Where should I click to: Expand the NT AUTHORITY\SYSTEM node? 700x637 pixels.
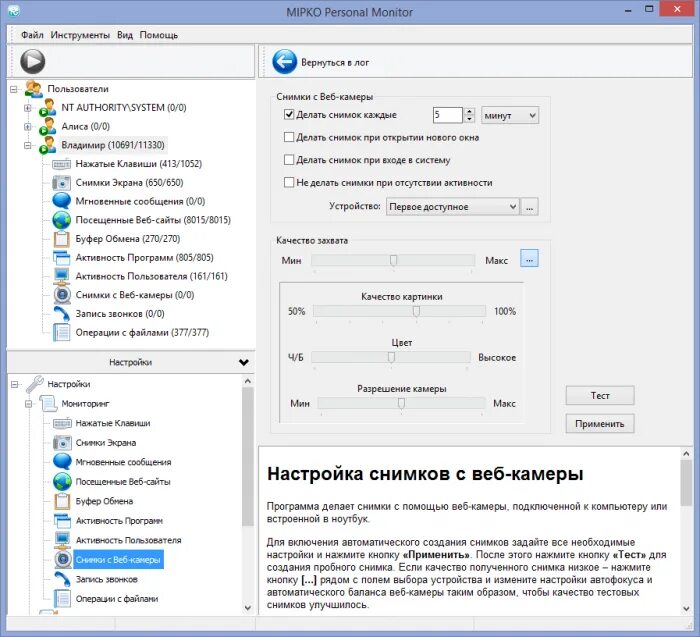(28, 108)
